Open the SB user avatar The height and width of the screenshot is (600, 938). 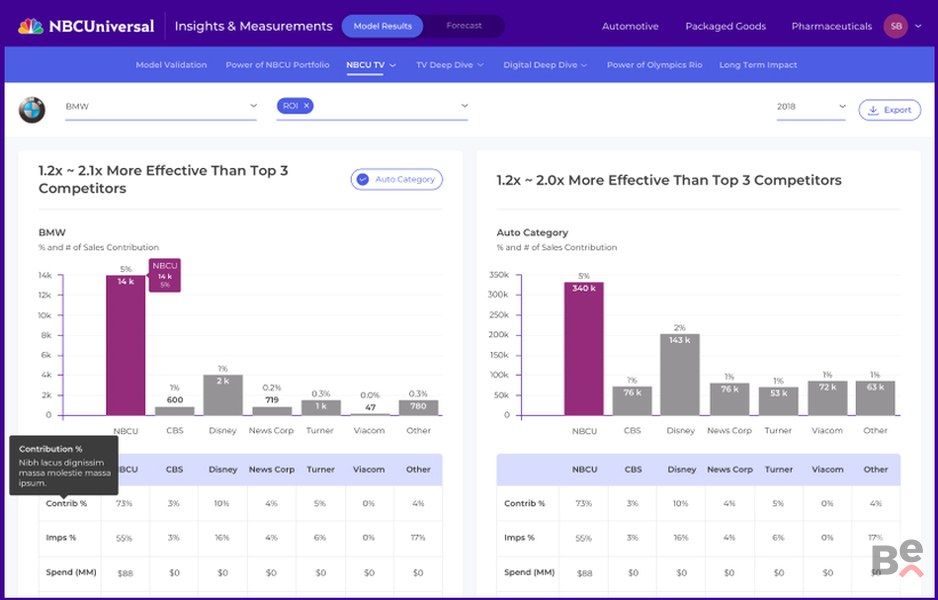point(896,26)
